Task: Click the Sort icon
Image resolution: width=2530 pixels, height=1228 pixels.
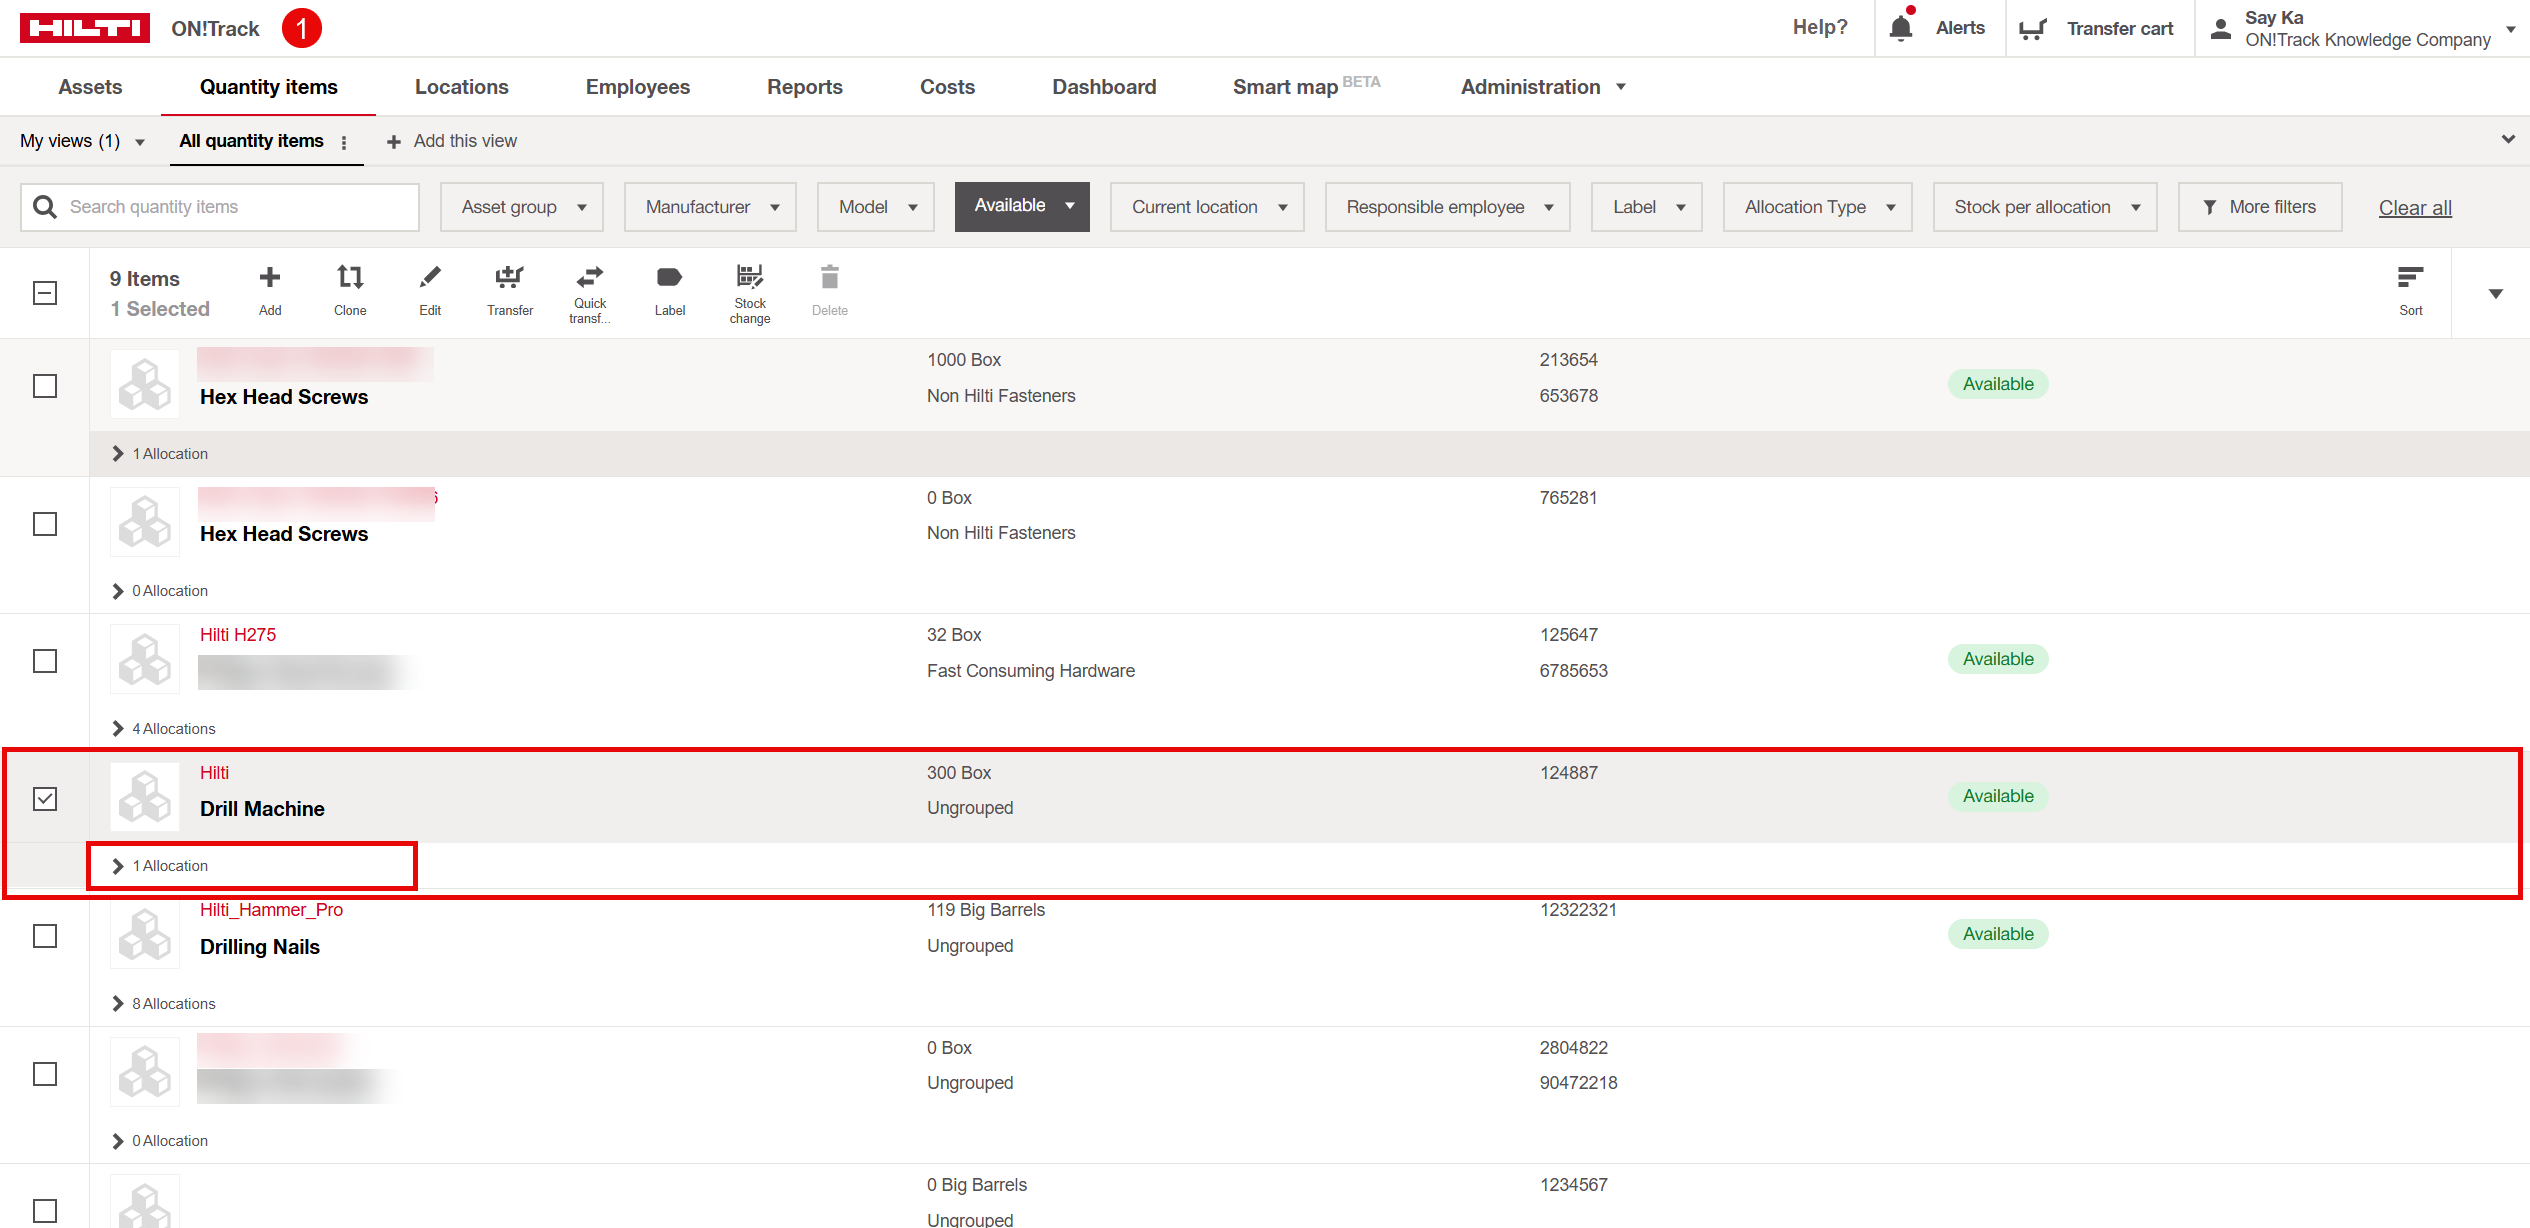Action: click(2410, 278)
